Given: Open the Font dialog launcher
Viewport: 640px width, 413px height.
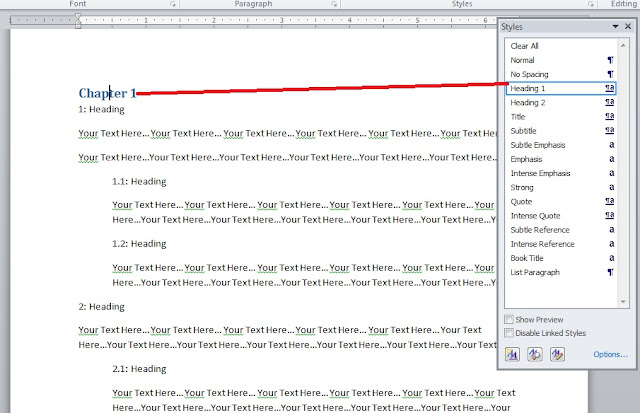Looking at the screenshot, I should click(173, 4).
